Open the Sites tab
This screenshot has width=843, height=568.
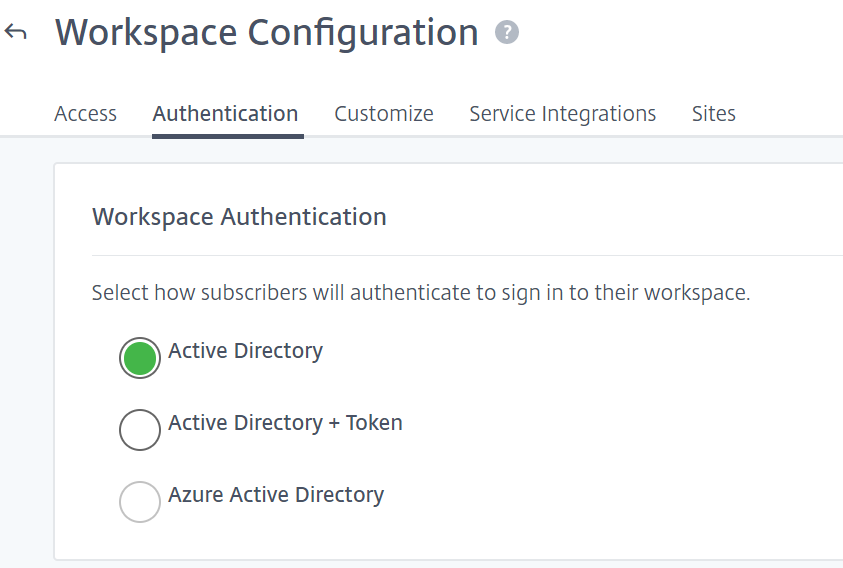[x=713, y=114]
